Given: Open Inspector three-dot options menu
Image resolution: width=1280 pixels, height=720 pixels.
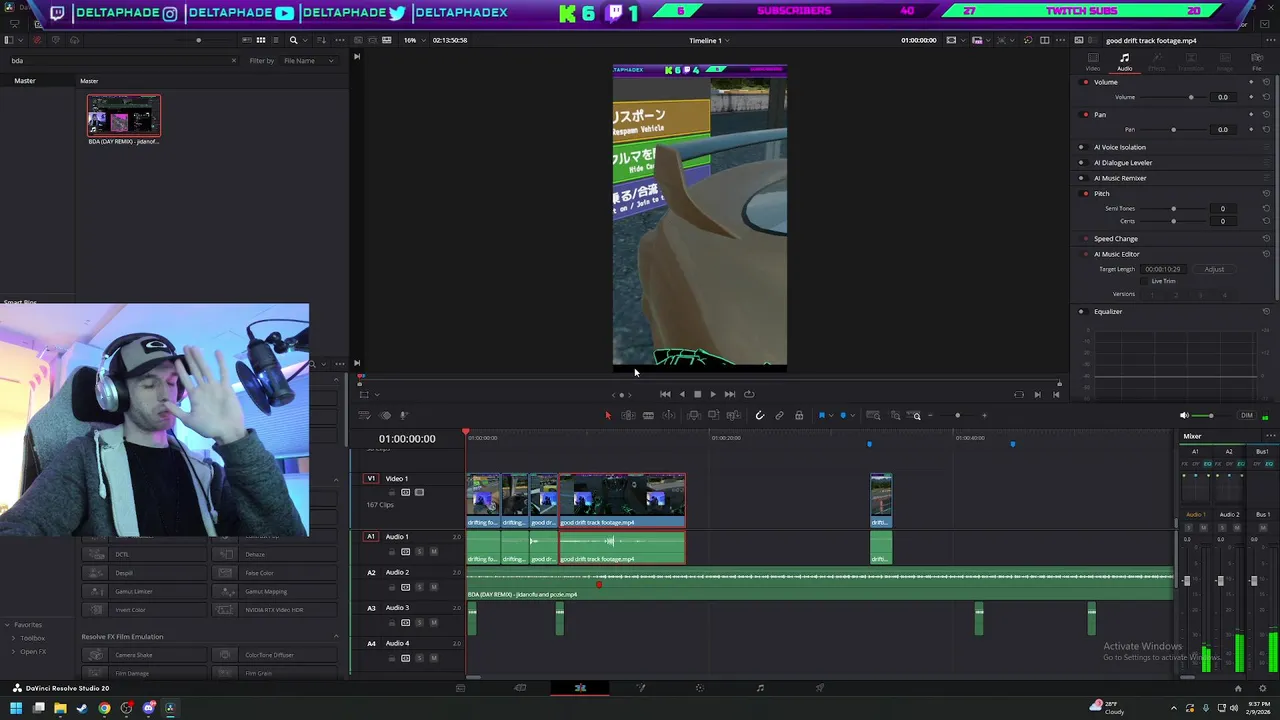Looking at the screenshot, I should pyautogui.click(x=1270, y=40).
